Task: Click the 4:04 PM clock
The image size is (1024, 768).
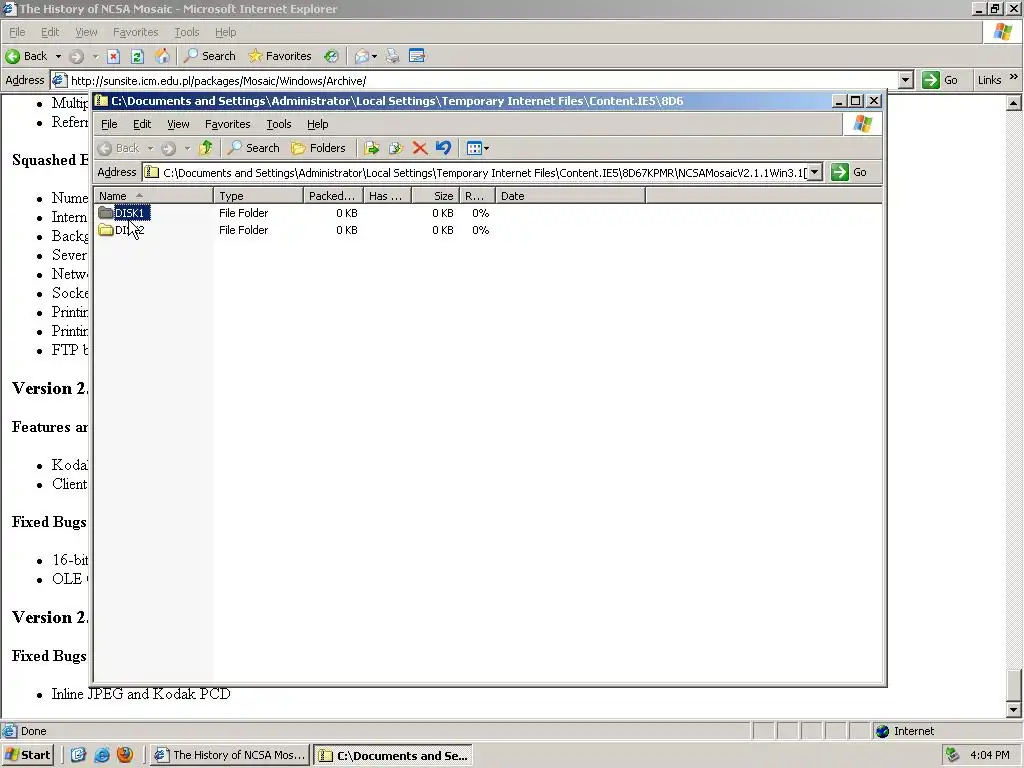Action: click(989, 755)
